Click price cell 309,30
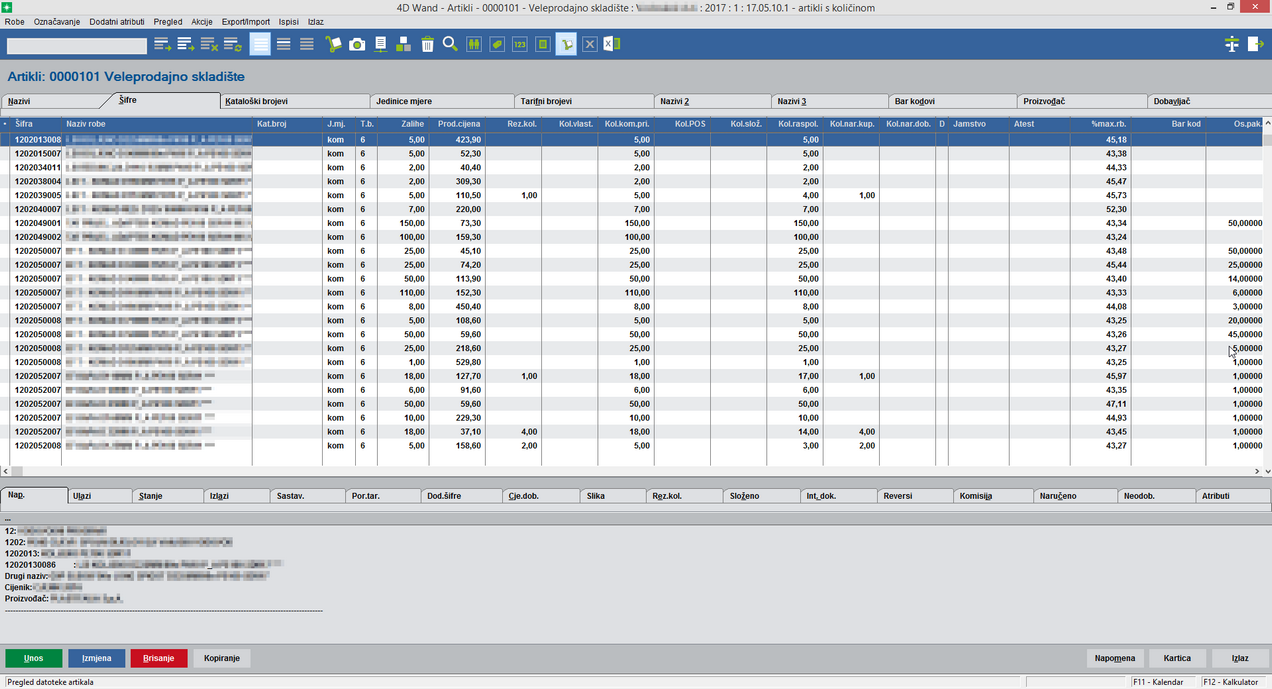1272x689 pixels. pos(458,181)
